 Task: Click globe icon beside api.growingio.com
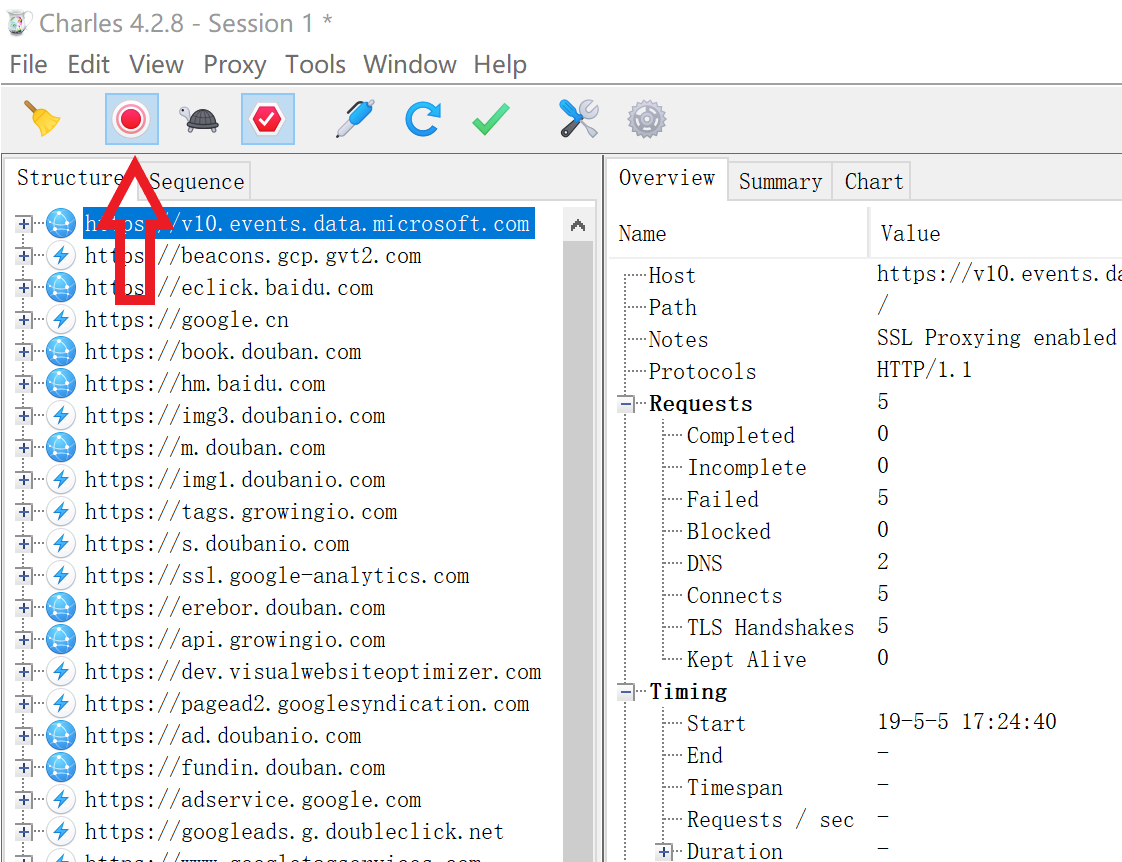coord(61,640)
